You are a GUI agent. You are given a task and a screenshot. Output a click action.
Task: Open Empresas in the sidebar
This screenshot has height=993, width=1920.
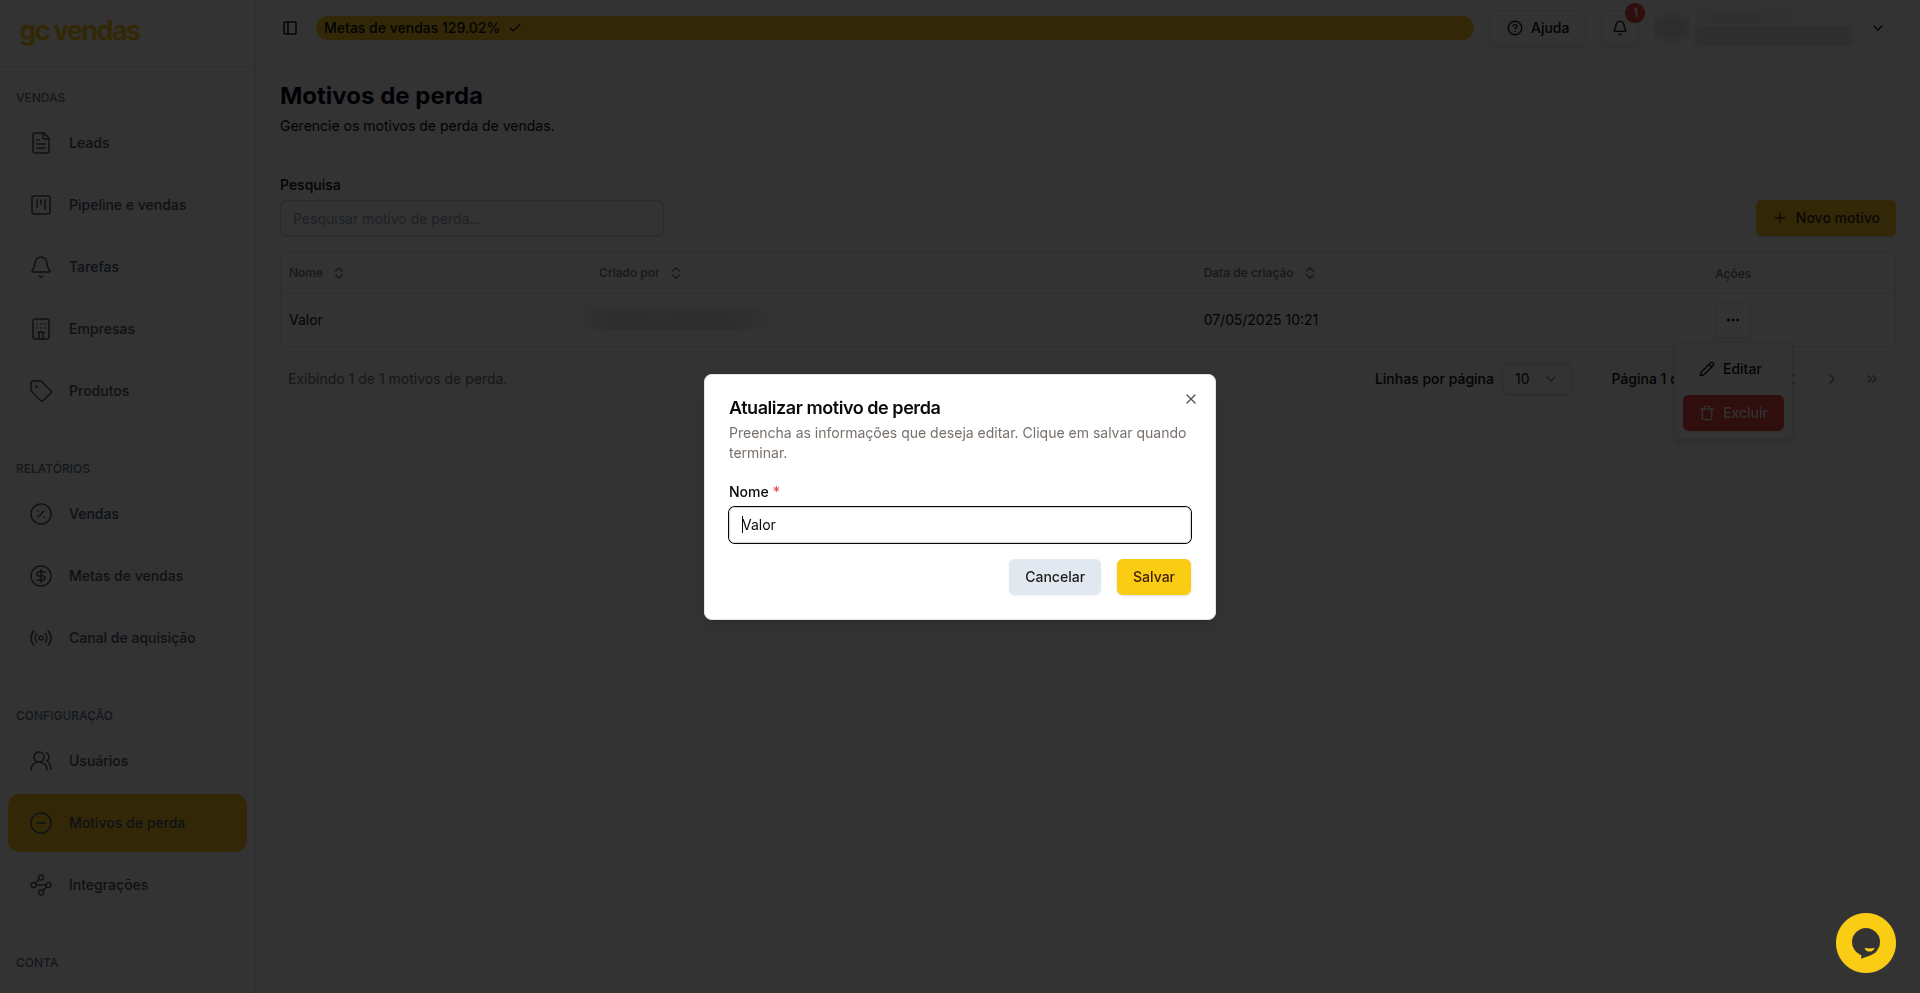[x=127, y=329]
